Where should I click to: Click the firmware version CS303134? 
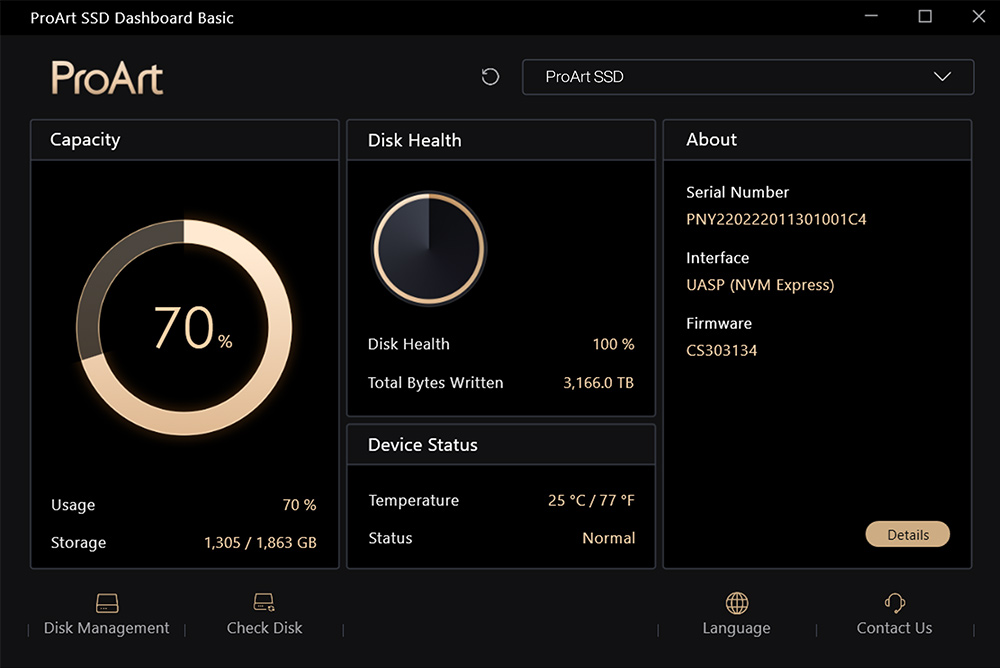(721, 350)
